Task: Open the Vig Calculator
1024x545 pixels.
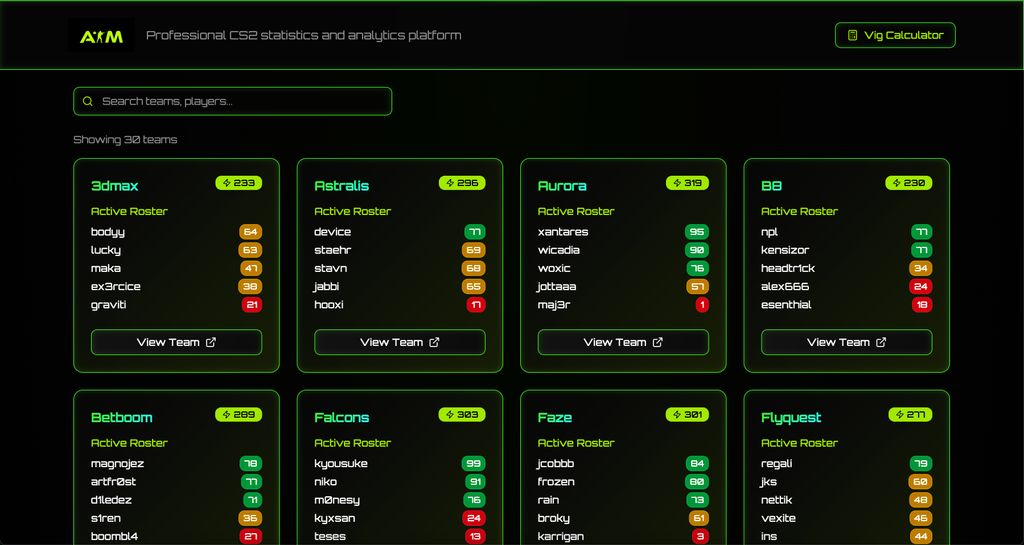Action: [895, 35]
